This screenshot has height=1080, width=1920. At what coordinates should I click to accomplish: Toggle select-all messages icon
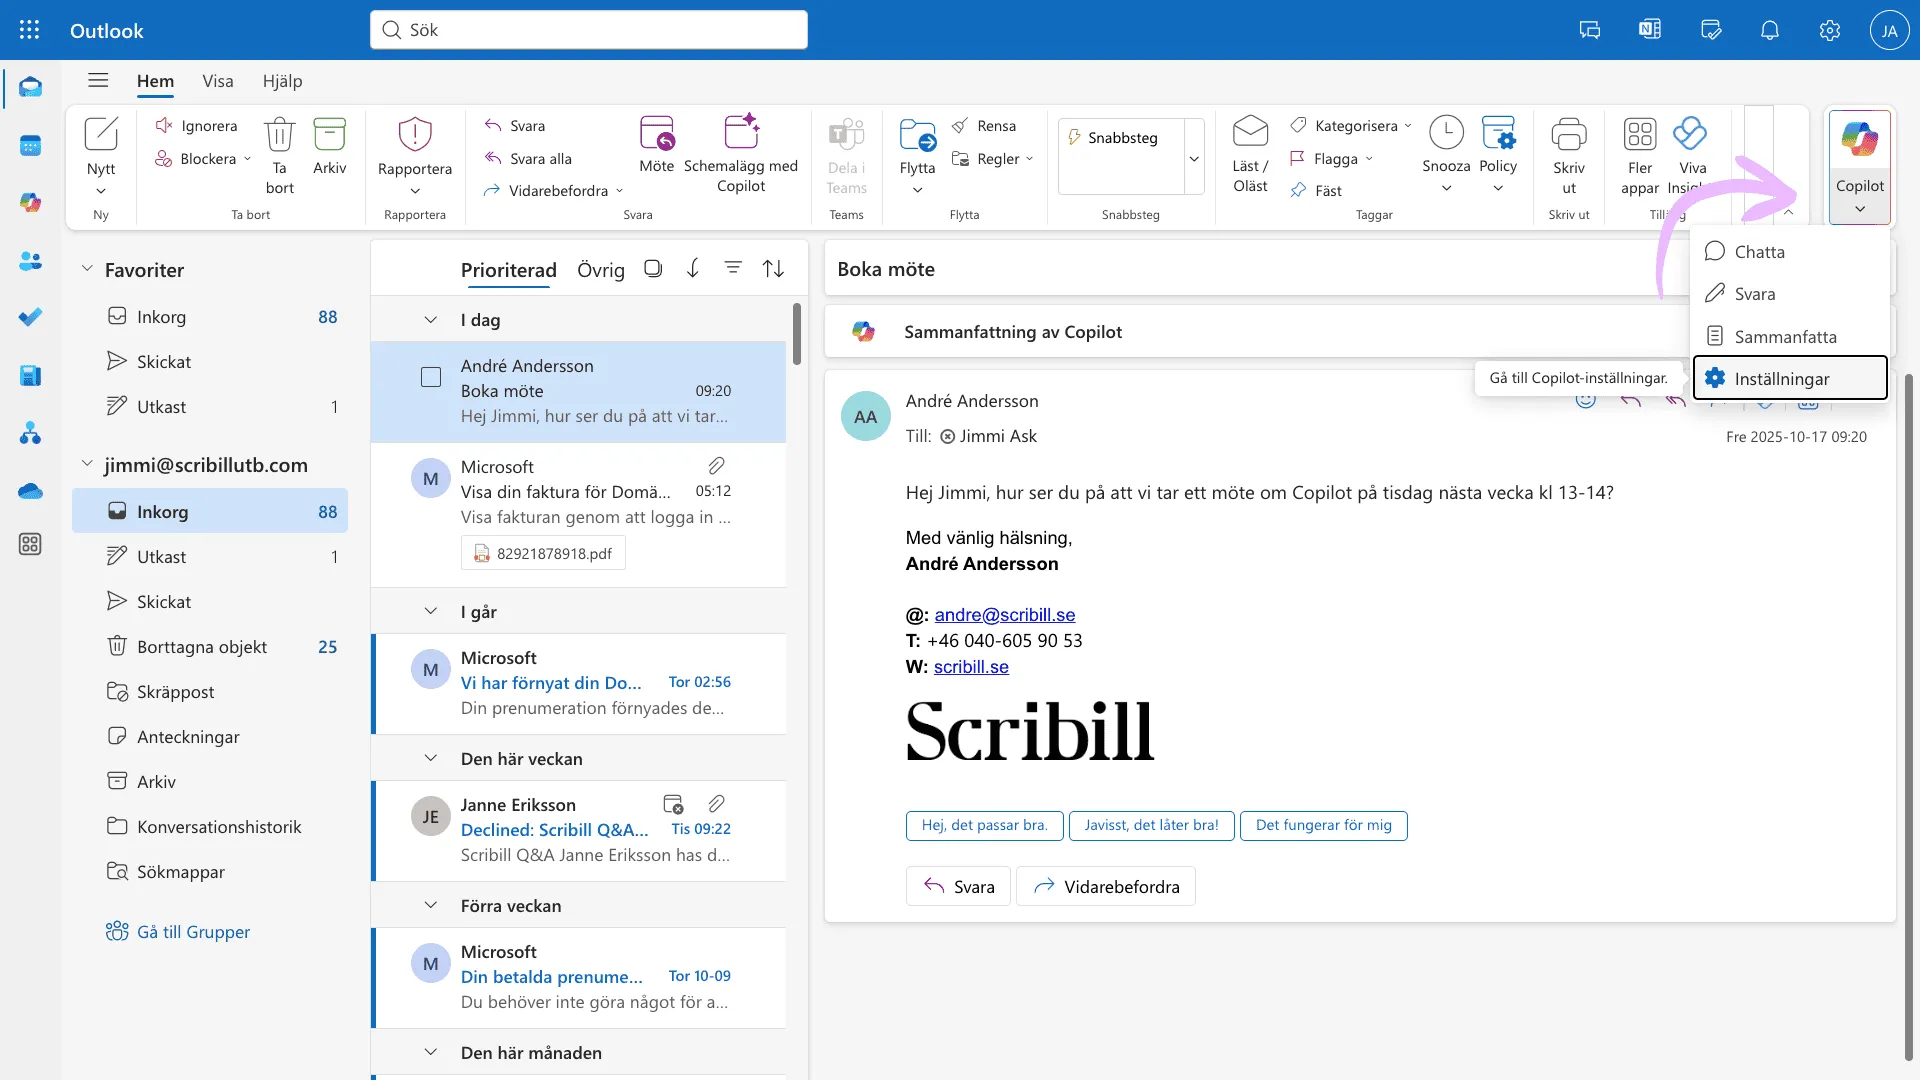(x=653, y=269)
